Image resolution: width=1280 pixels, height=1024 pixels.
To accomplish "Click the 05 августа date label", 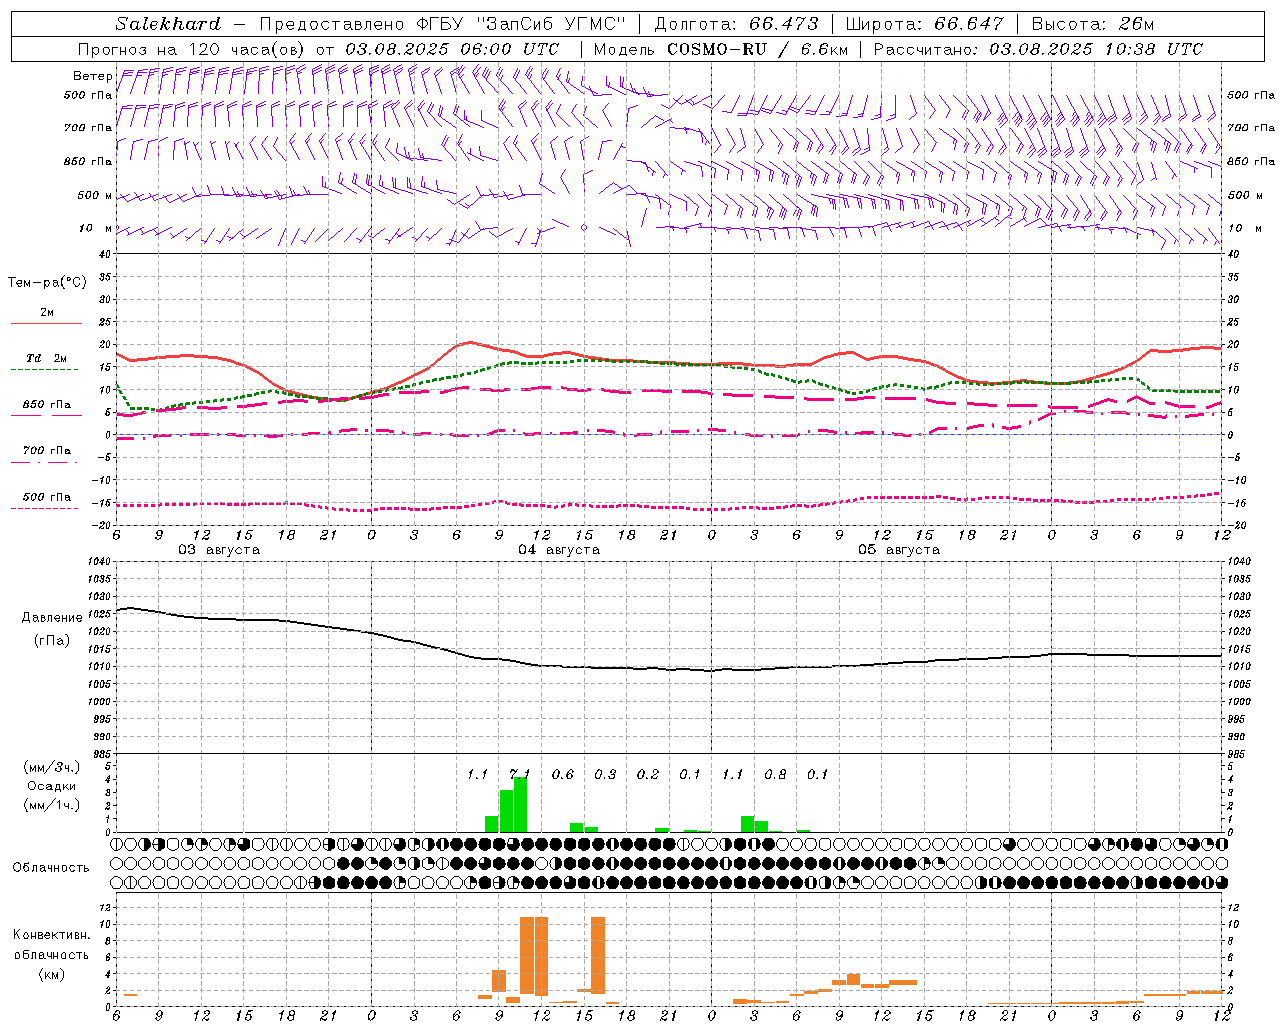I will [899, 550].
